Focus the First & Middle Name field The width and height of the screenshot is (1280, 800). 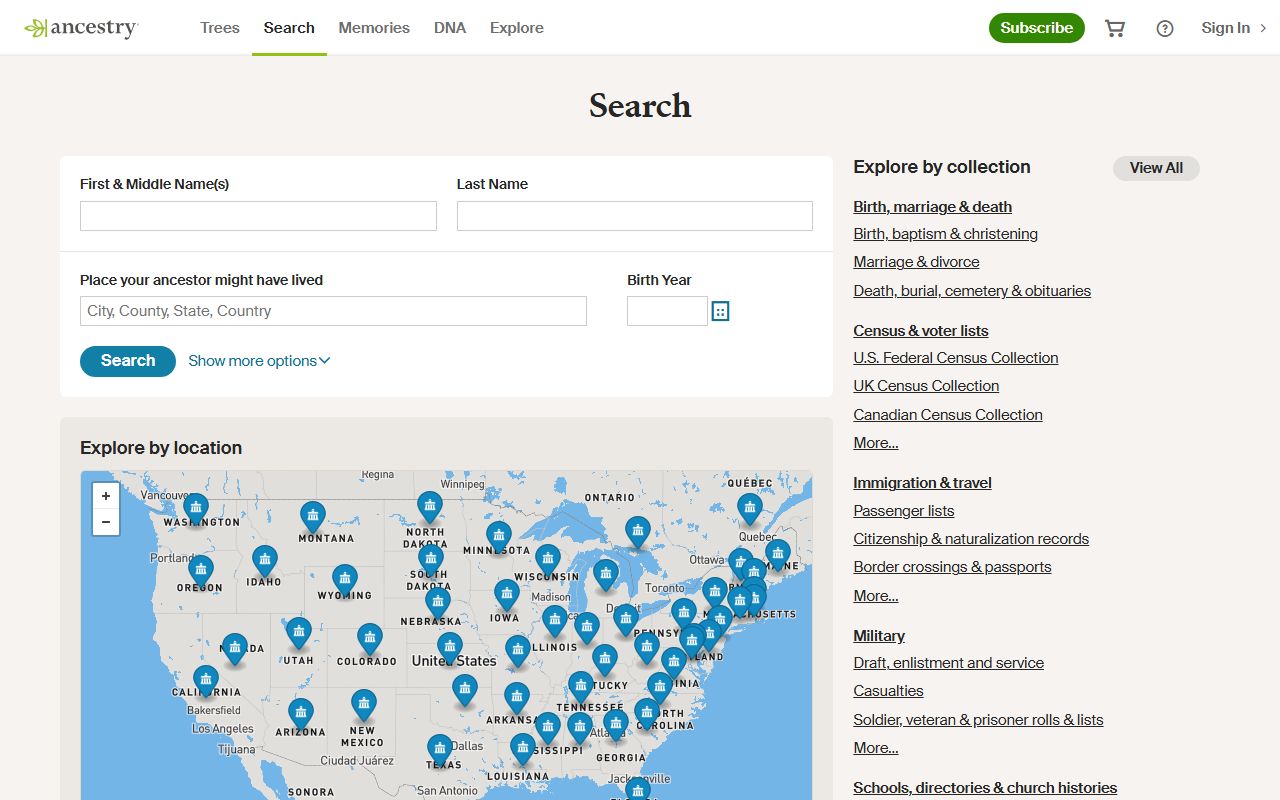point(258,216)
